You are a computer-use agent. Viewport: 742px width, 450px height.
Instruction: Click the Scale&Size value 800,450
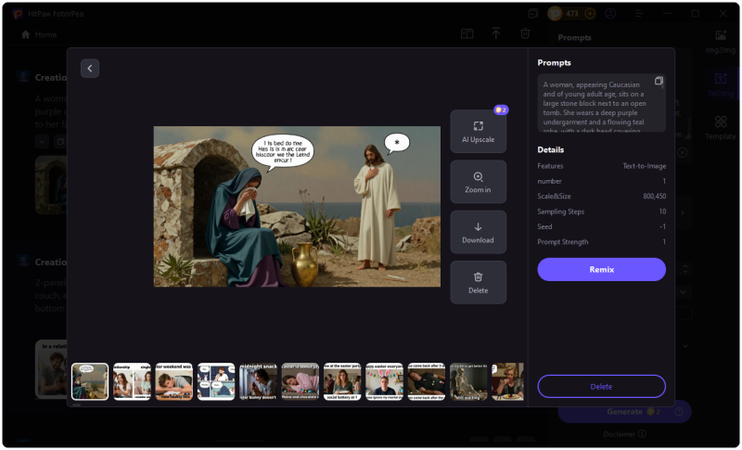(654, 196)
